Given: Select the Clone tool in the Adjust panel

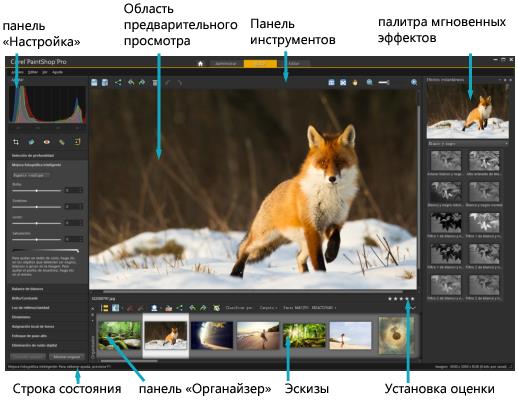Looking at the screenshot, I should pos(77,142).
